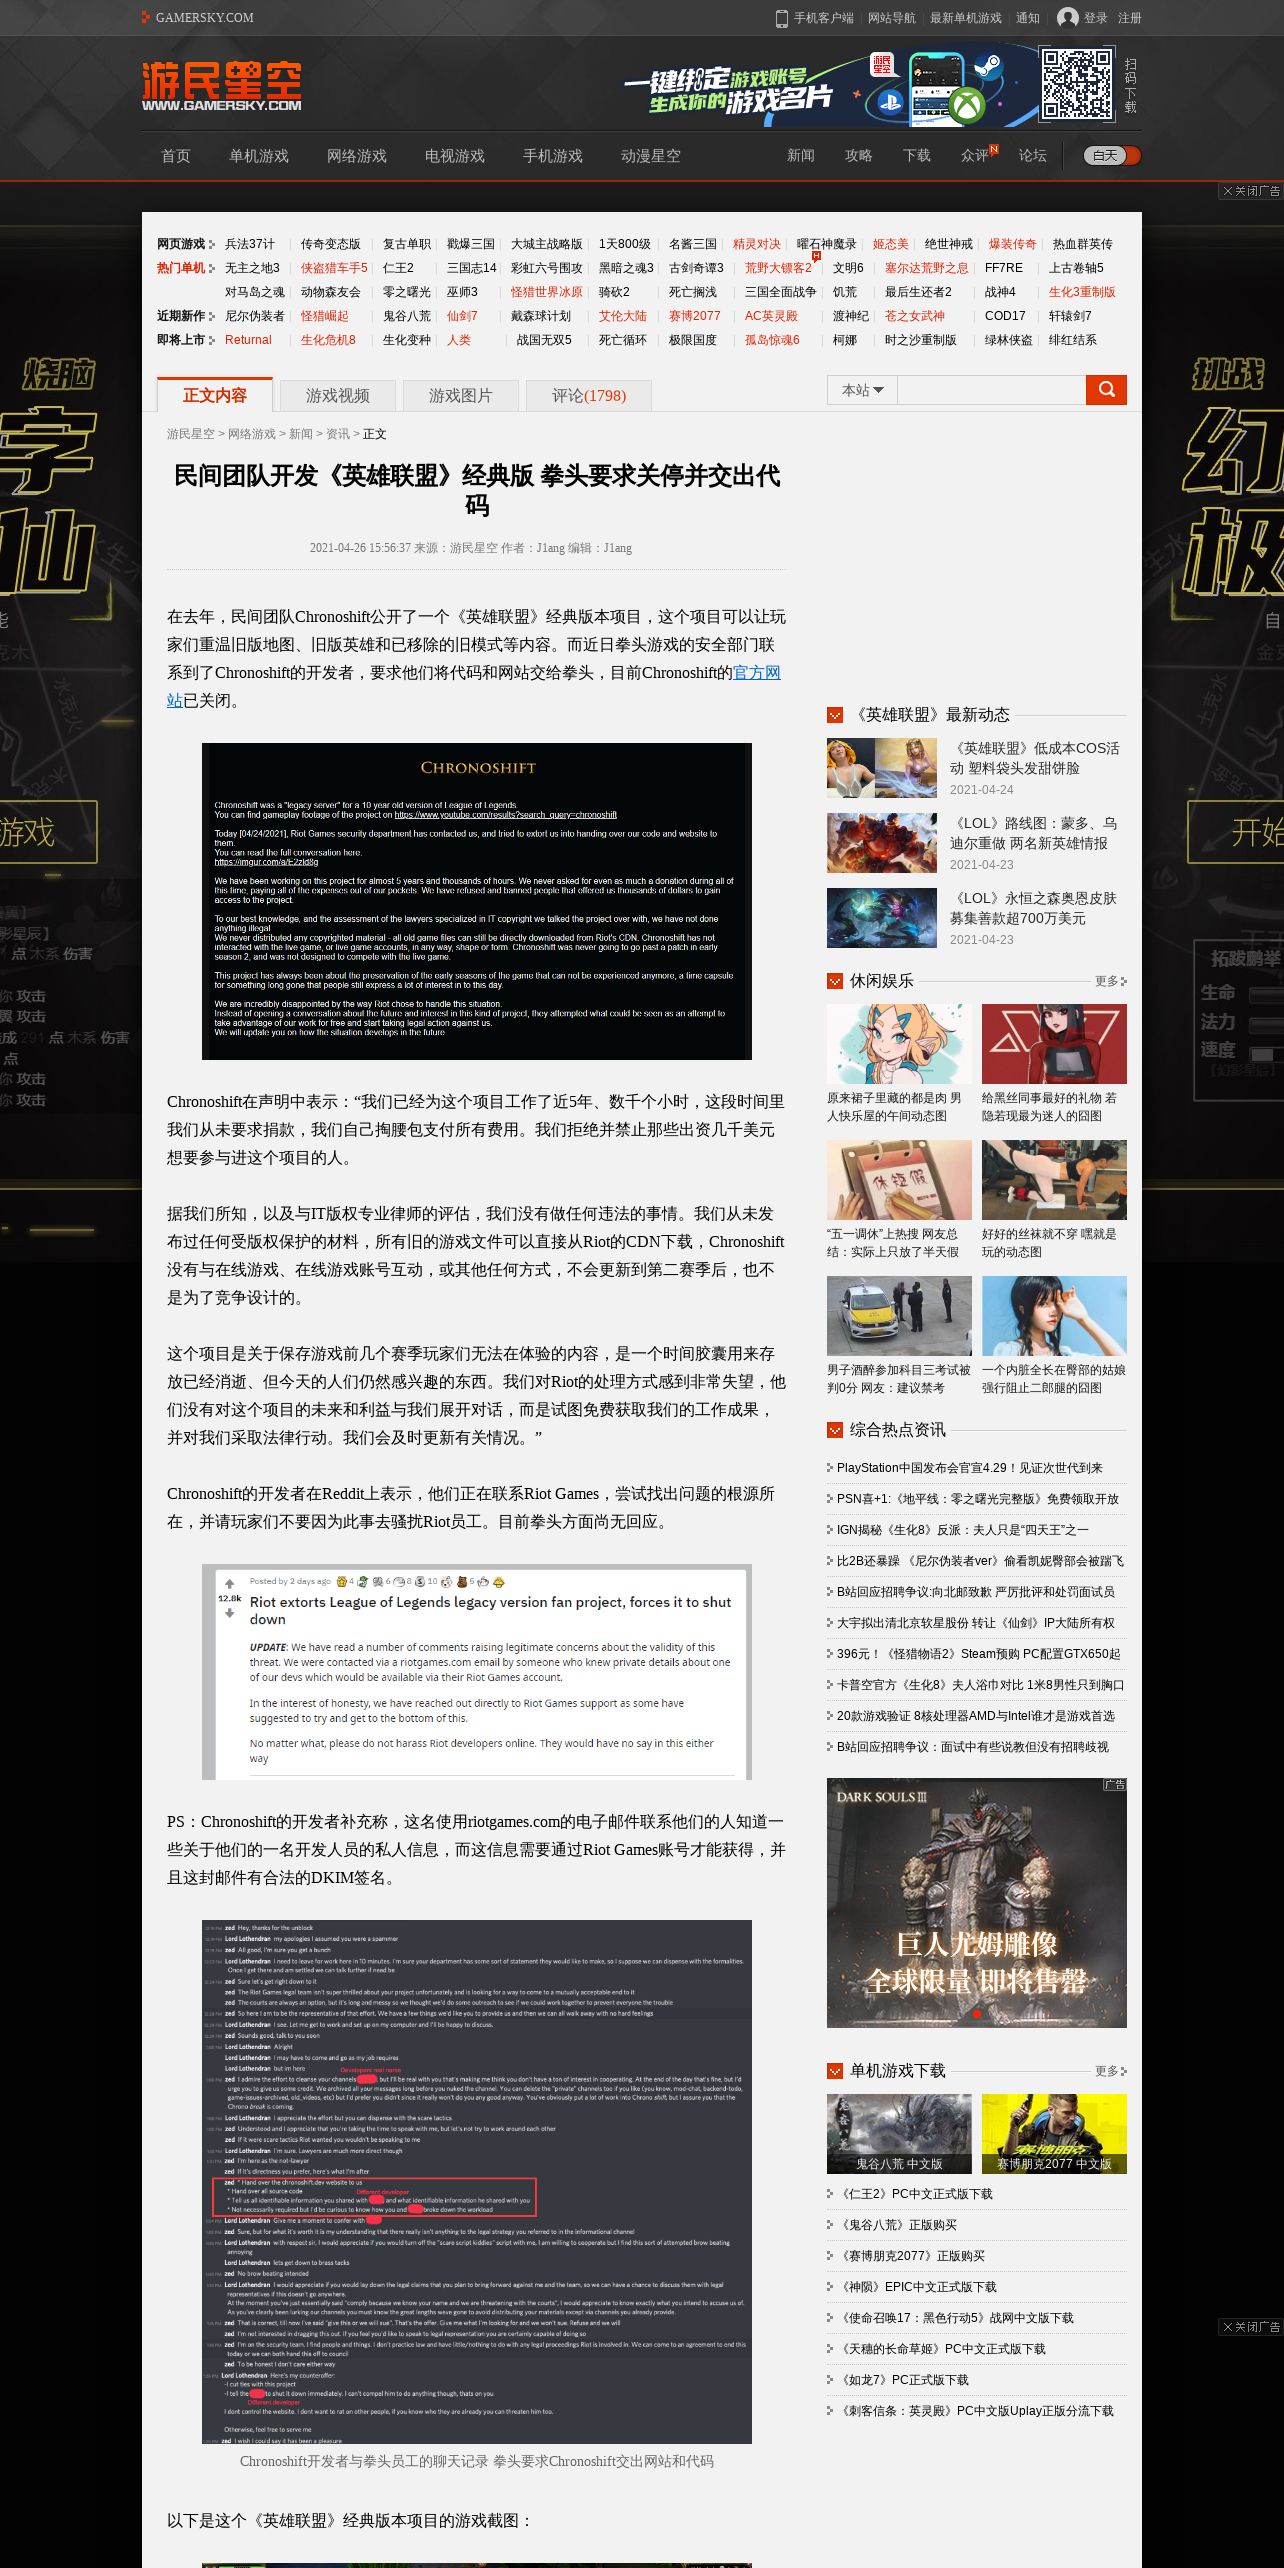Click the 网络游戏 breadcrumb link
This screenshot has width=1284, height=2568.
click(252, 434)
